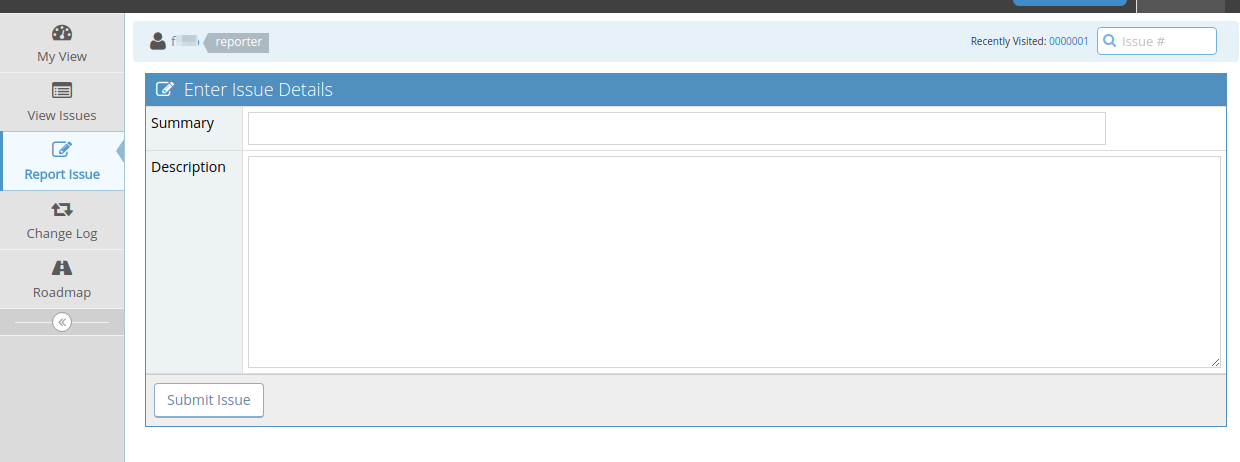Select the View Issues list icon
The height and width of the screenshot is (462, 1240).
pos(62,90)
